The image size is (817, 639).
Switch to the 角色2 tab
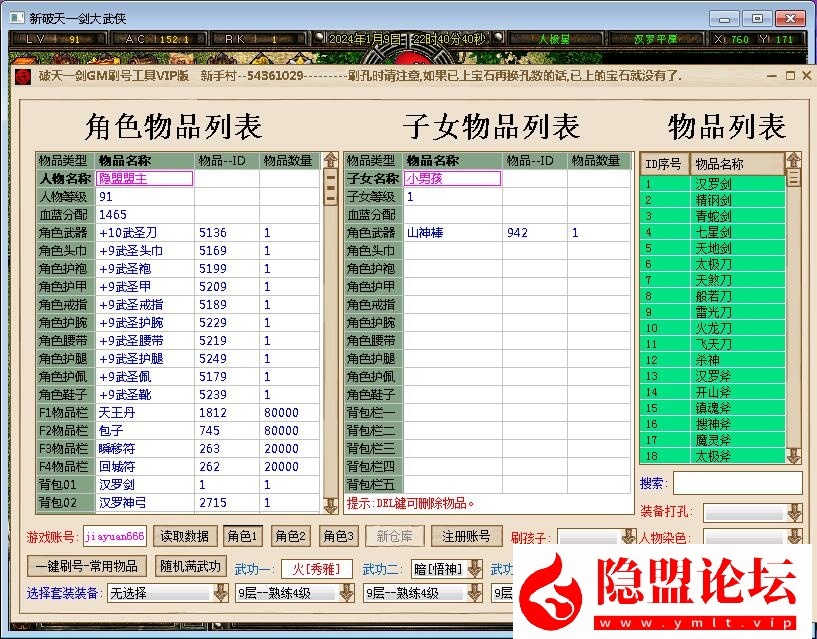tap(290, 536)
